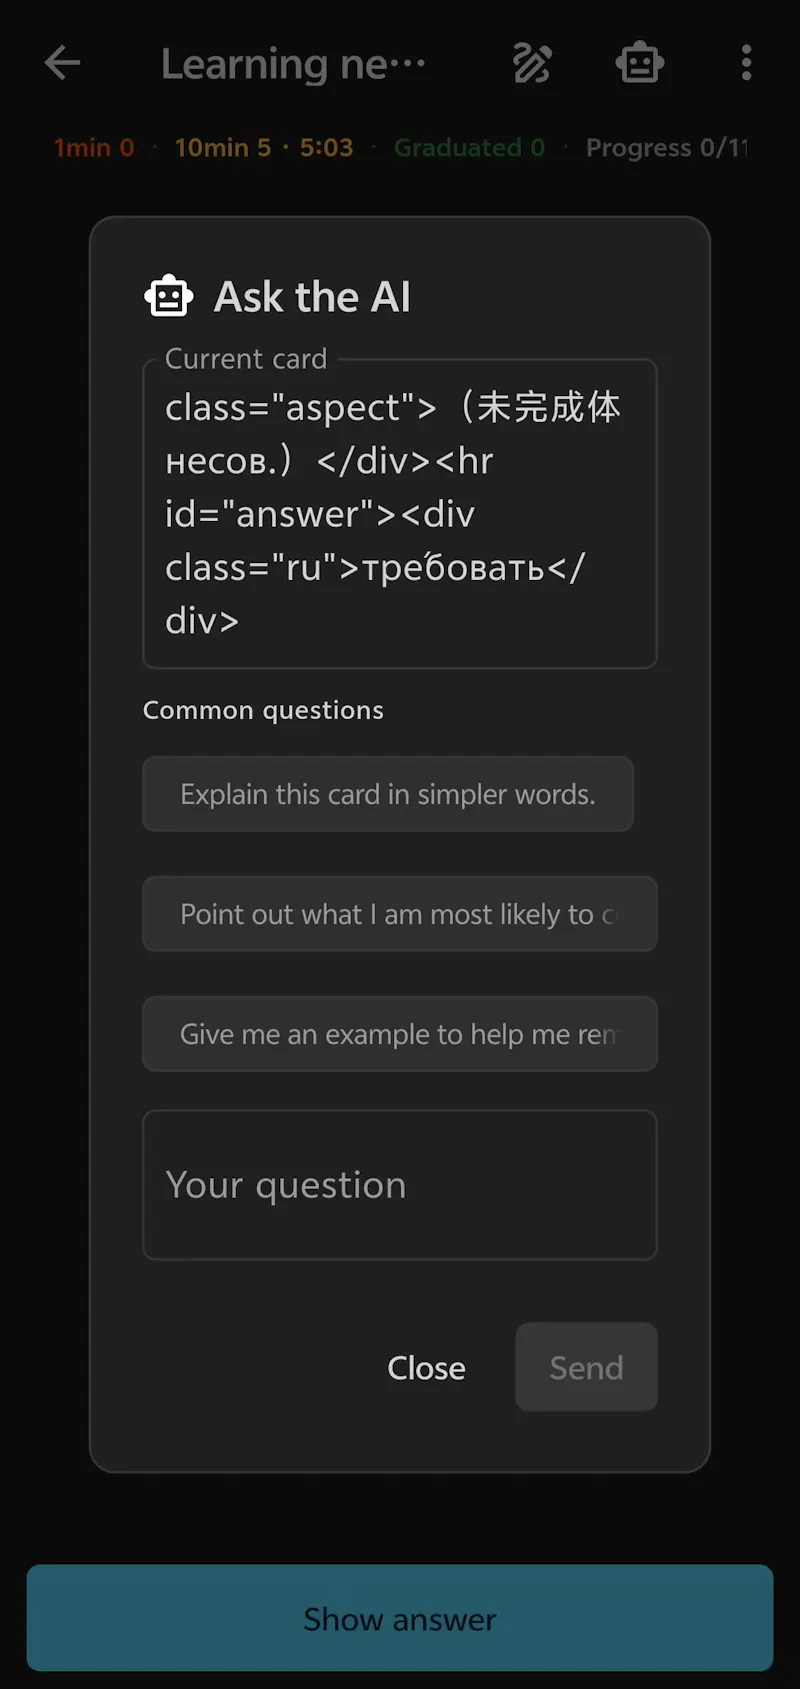Tap the '10min 5' counter
Viewport: 800px width, 1689px height.
pyautogui.click(x=223, y=148)
